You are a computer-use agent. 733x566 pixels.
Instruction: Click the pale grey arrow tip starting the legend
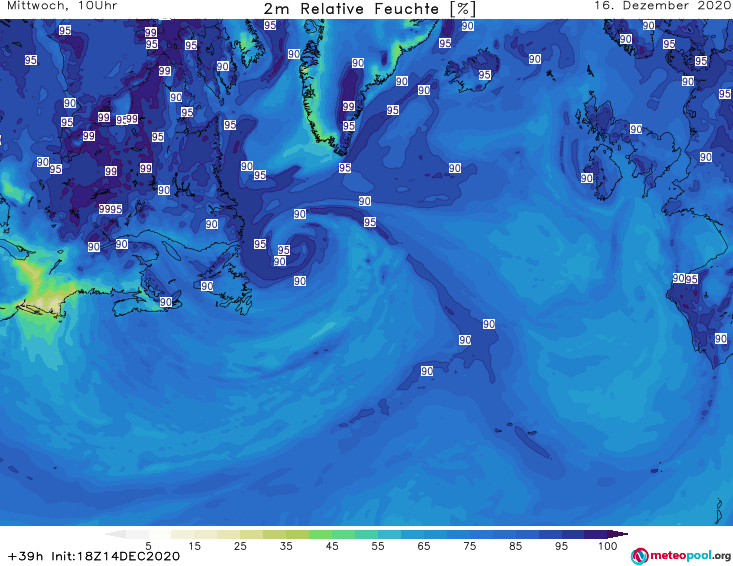(115, 534)
